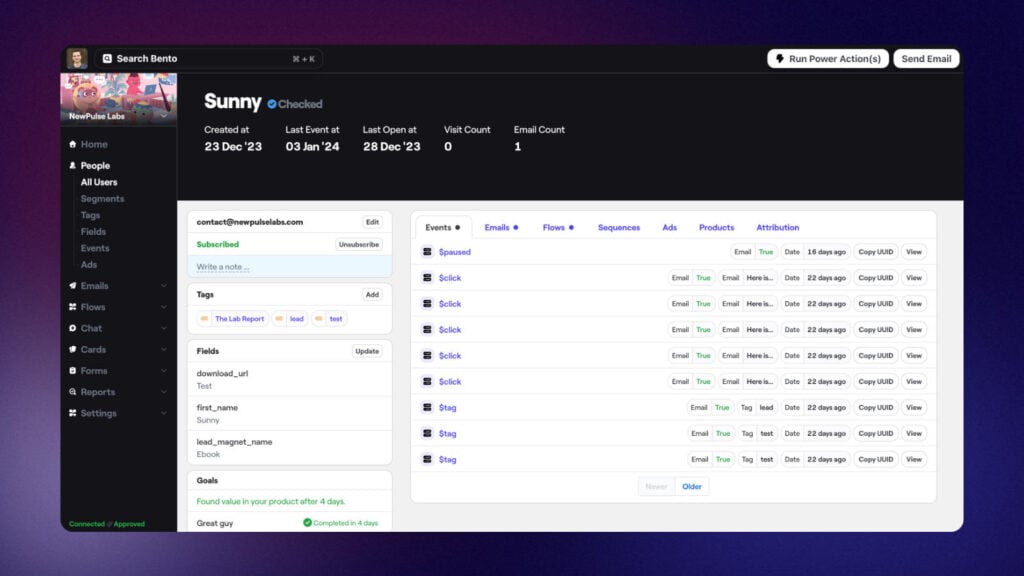
Task: Click the People icon in the sidebar
Action: 72,166
